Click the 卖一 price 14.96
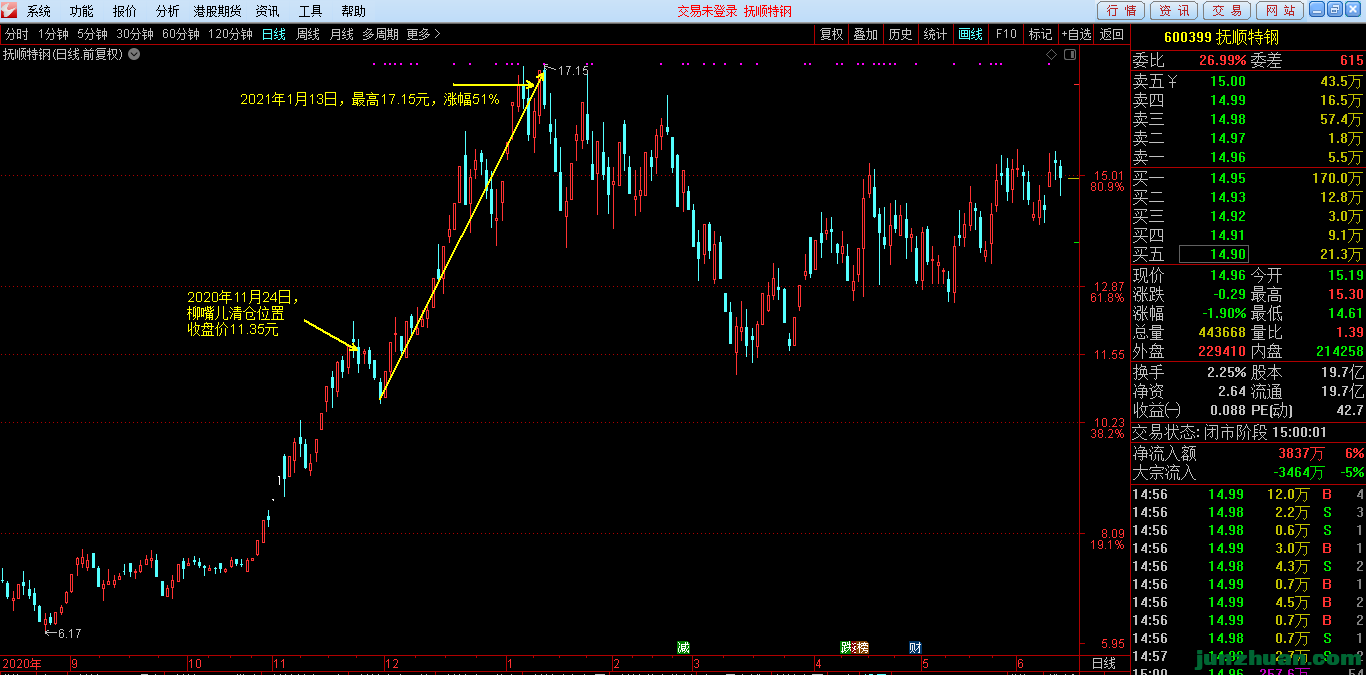This screenshot has width=1366, height=675. pos(1228,157)
